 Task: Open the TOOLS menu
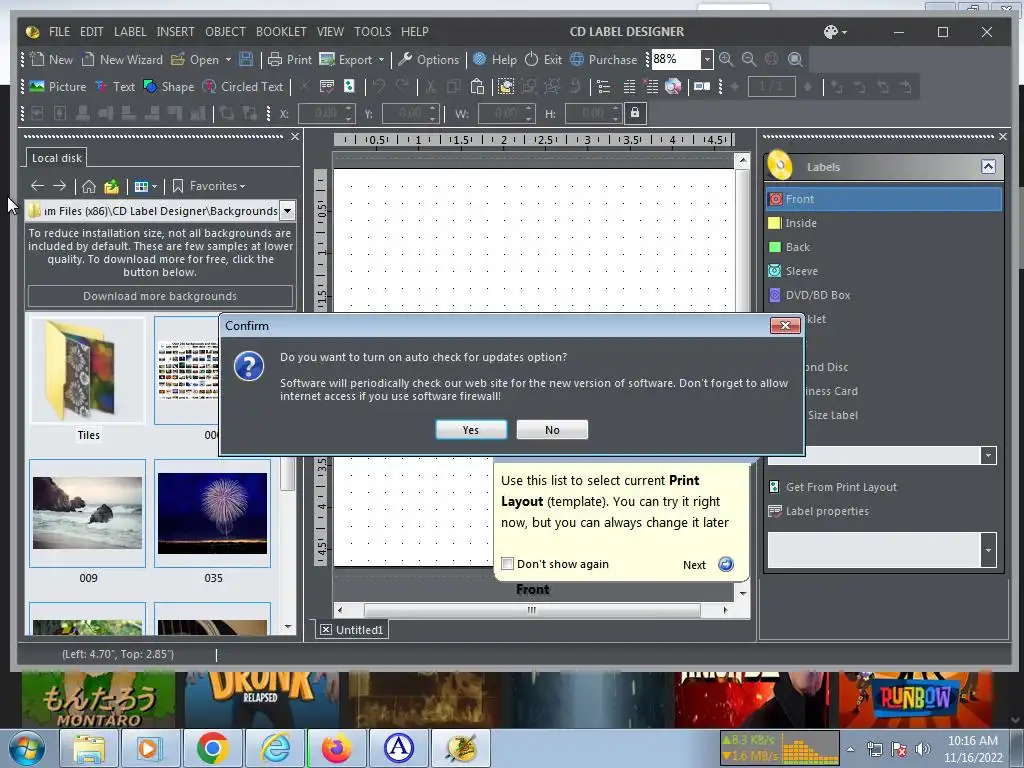tap(372, 31)
